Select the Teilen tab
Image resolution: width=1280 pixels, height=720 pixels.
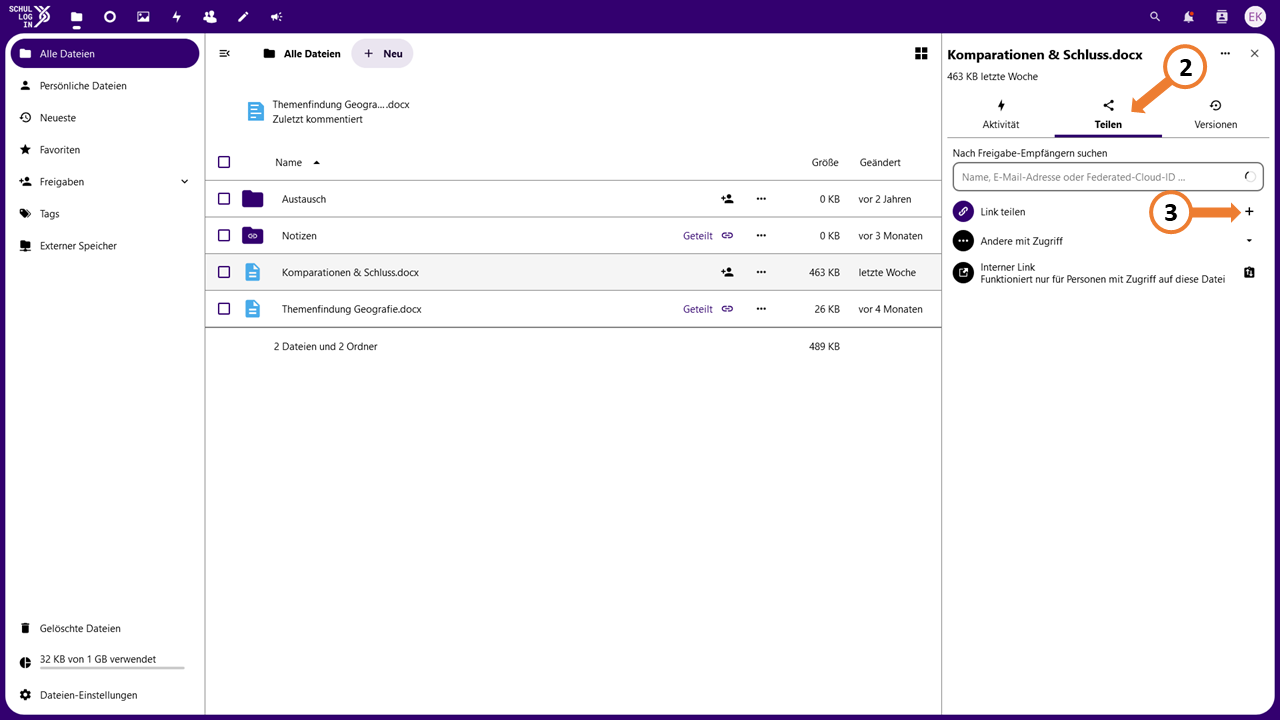(x=1108, y=114)
